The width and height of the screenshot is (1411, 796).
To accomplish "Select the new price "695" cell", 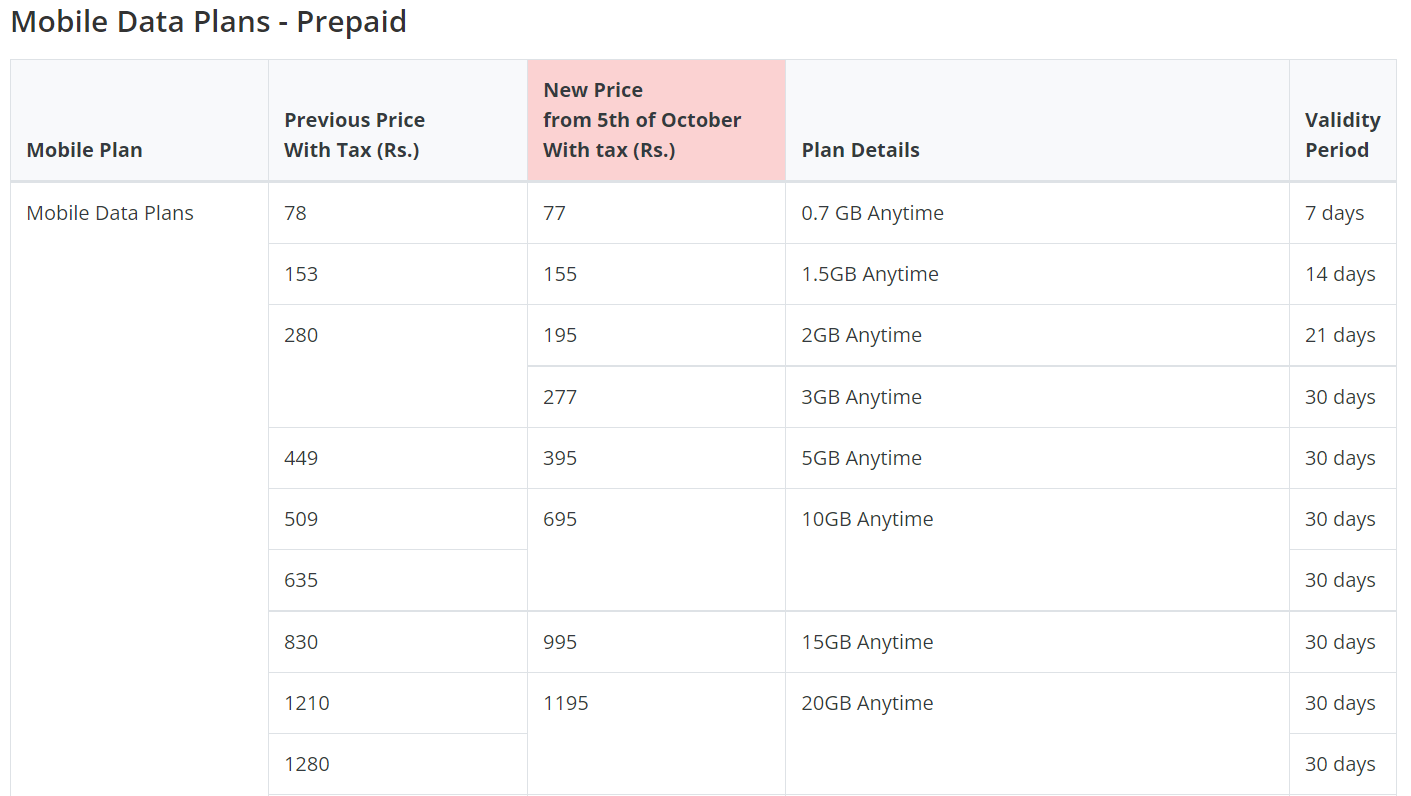I will coord(560,519).
